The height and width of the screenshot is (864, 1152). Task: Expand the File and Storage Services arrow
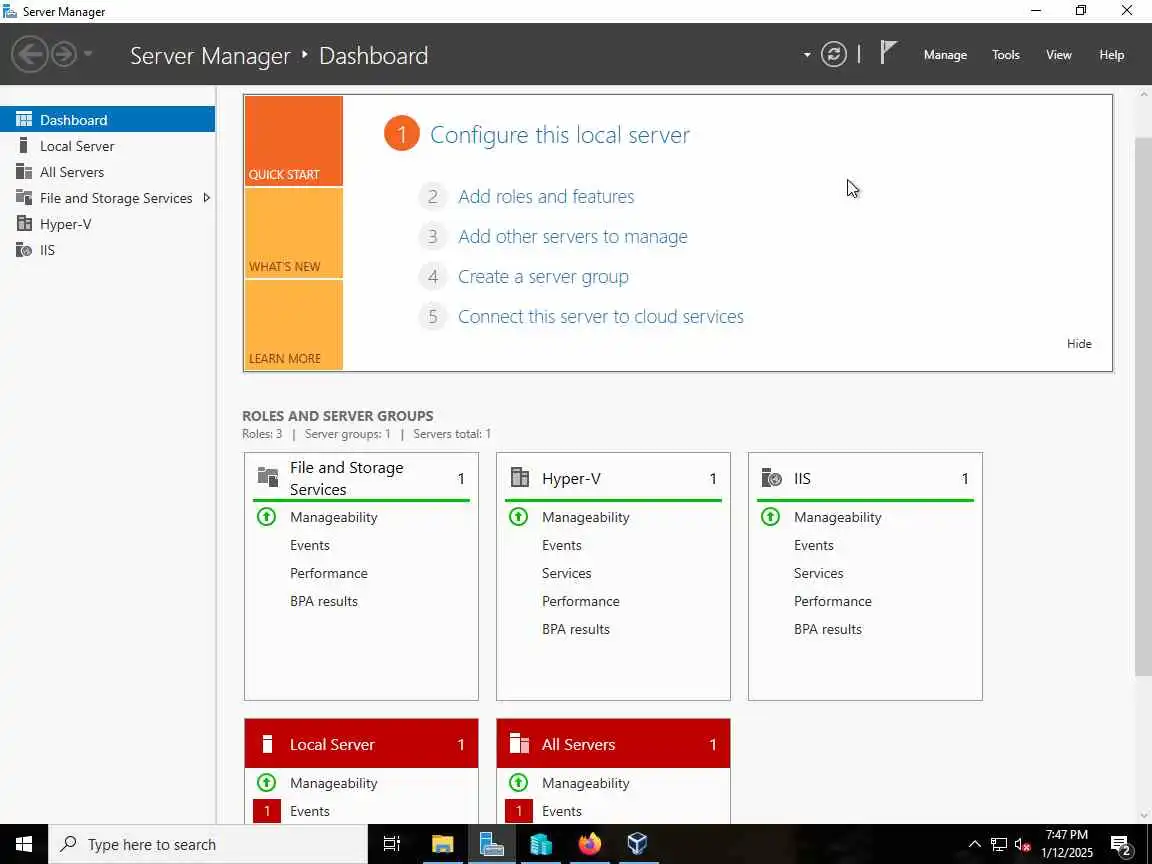[x=206, y=198]
